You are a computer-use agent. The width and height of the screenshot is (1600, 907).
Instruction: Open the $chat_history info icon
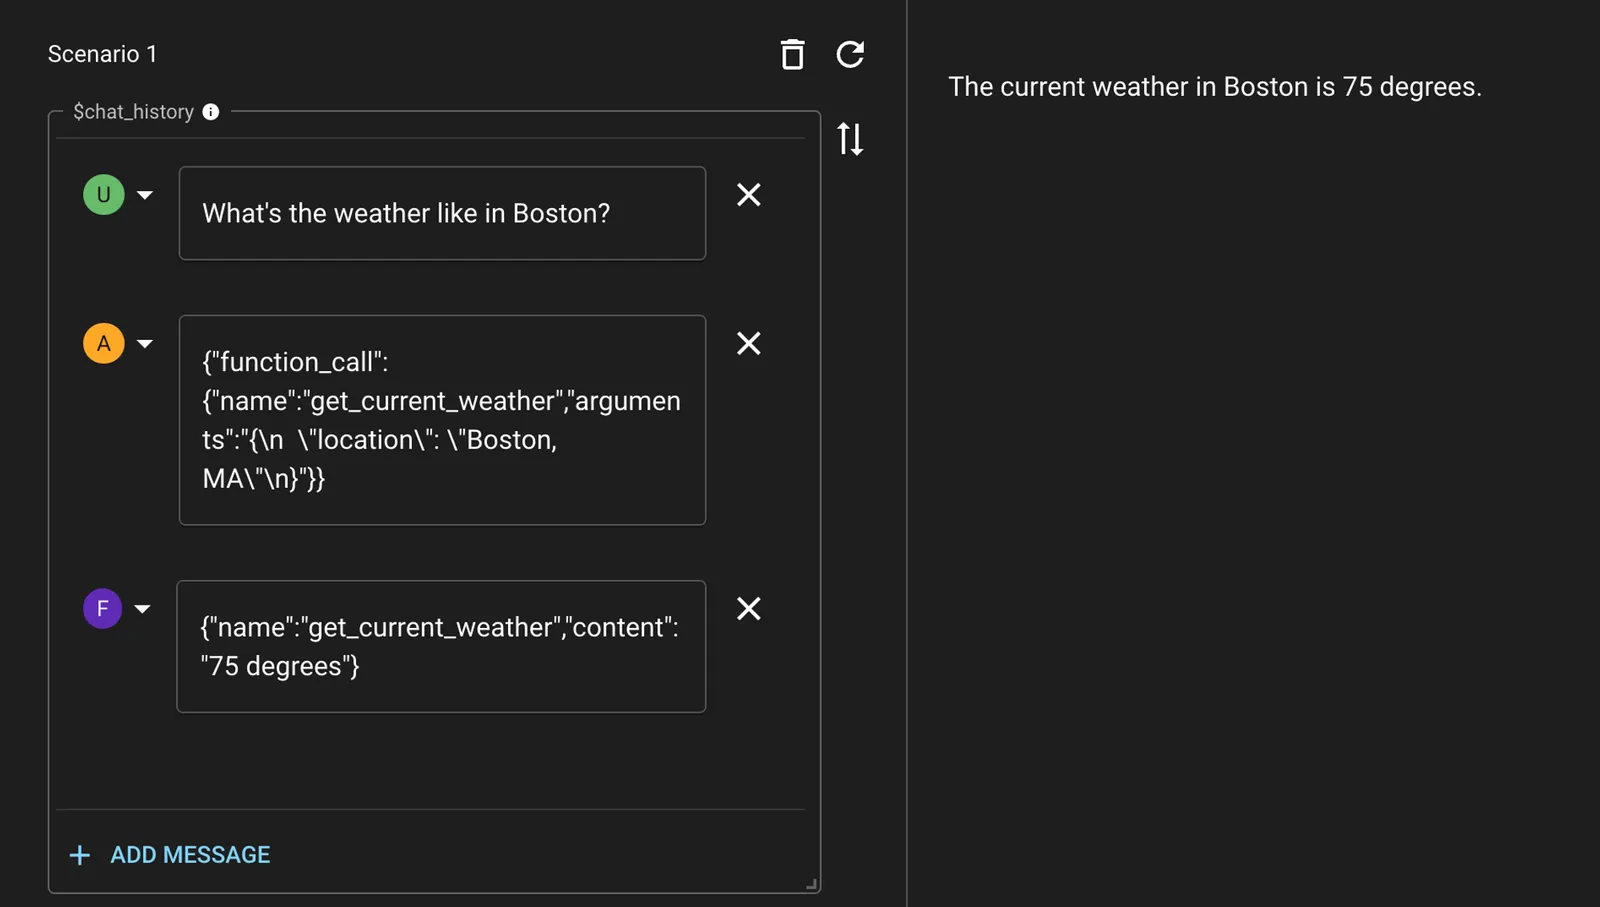(x=211, y=112)
